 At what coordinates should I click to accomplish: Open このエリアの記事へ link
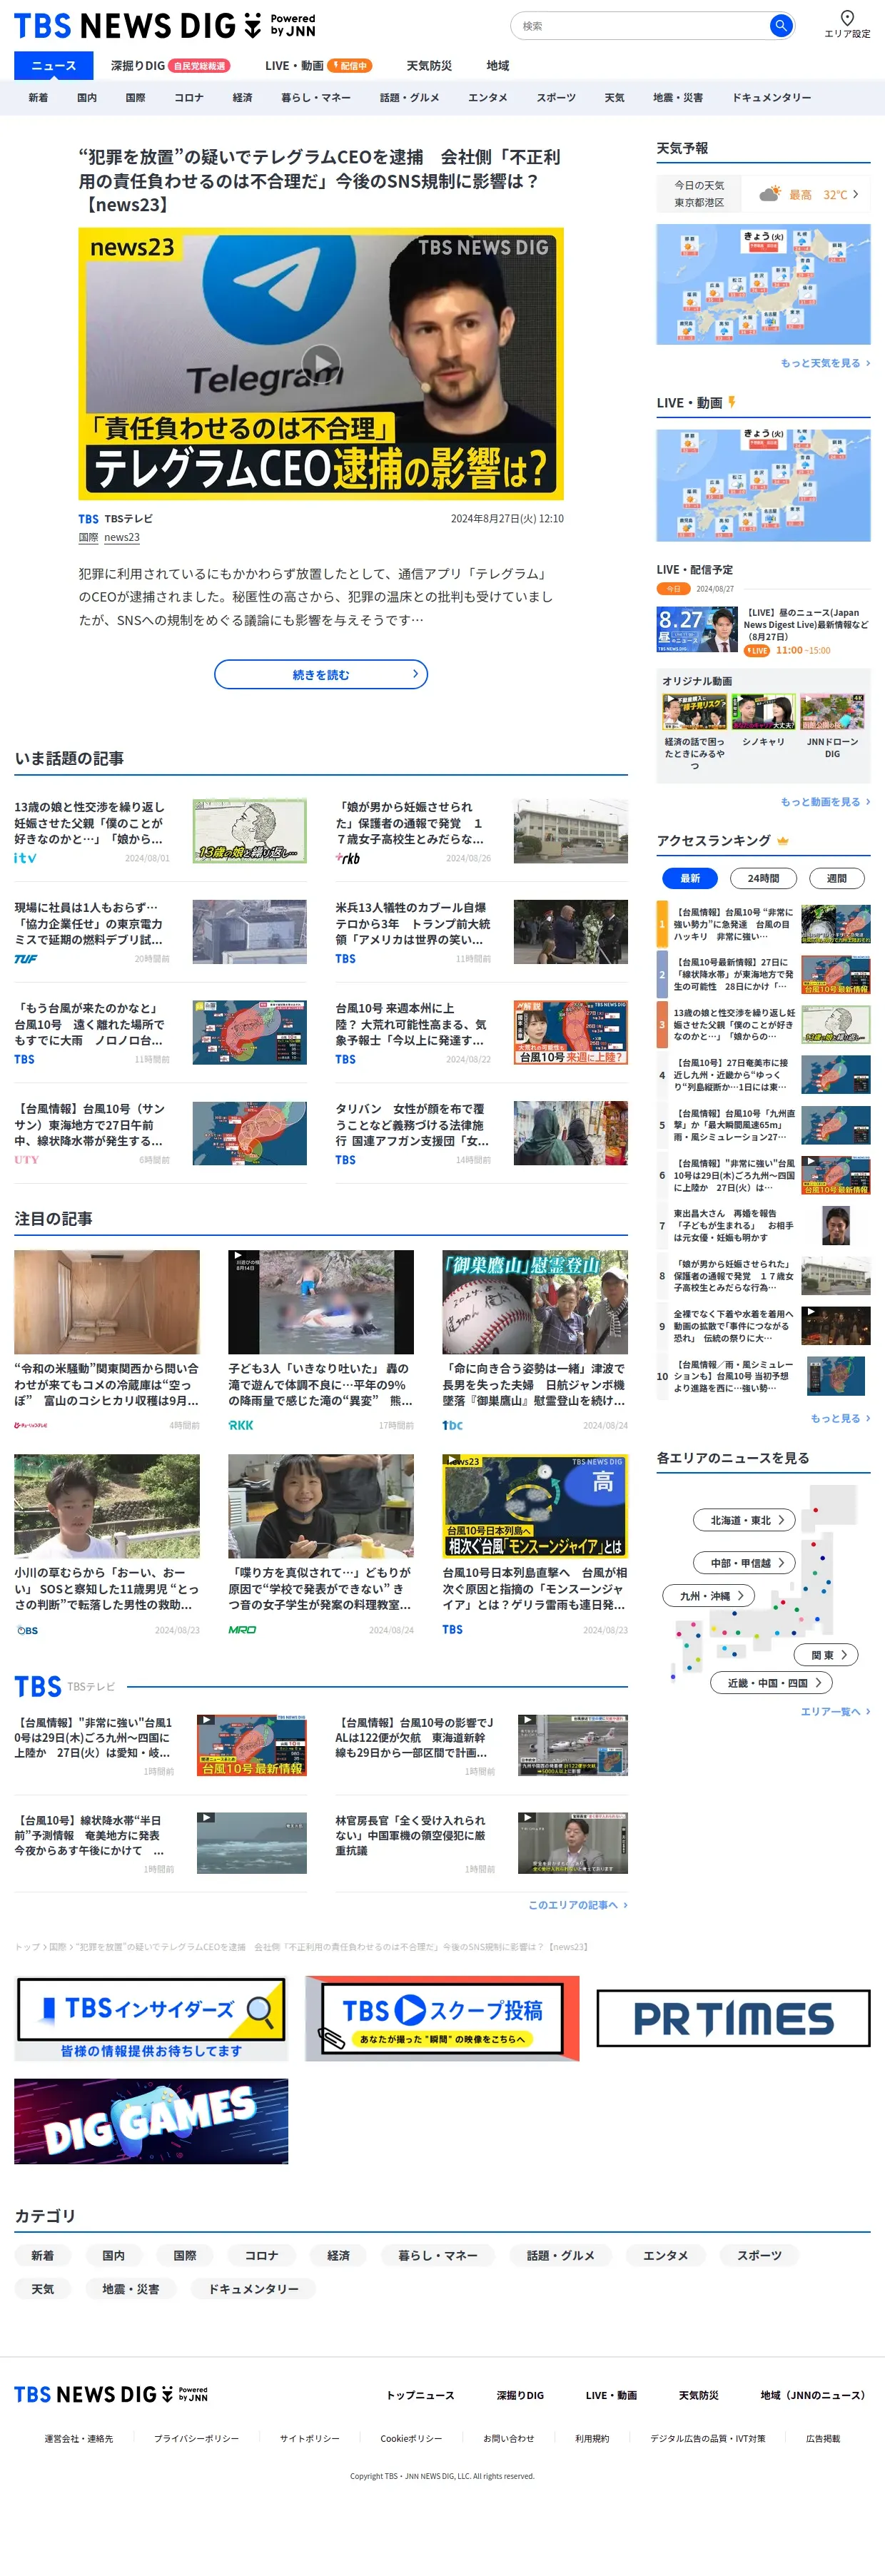click(578, 1905)
